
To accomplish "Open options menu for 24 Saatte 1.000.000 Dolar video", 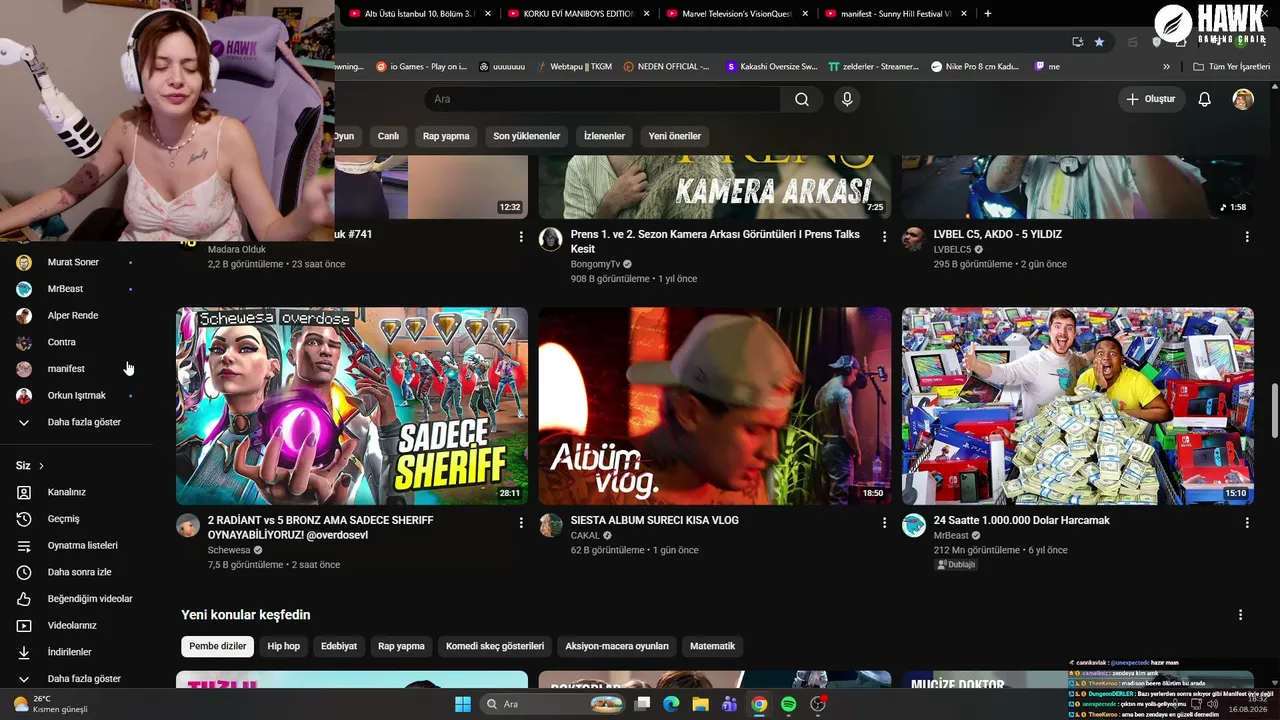I will point(1247,522).
